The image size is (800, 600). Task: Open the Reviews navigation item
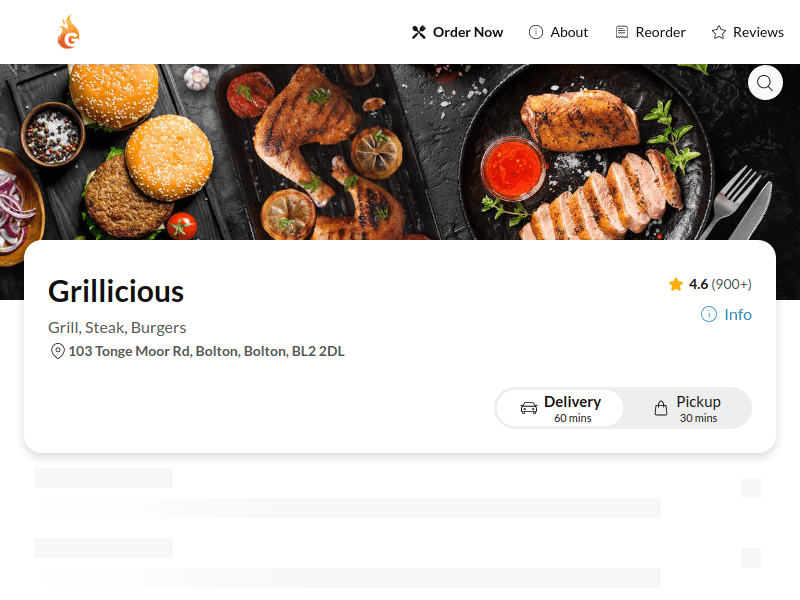coord(758,31)
